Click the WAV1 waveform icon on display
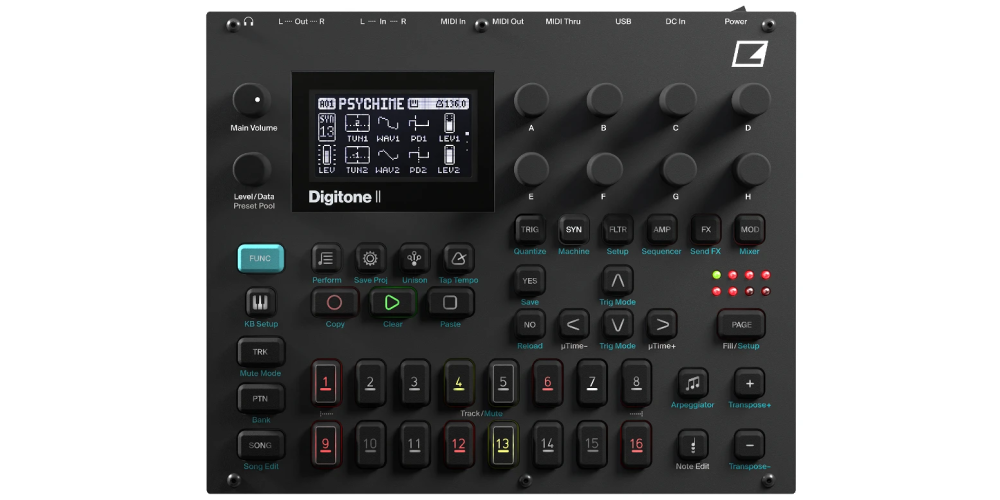The width and height of the screenshot is (1000, 500). pos(387,122)
